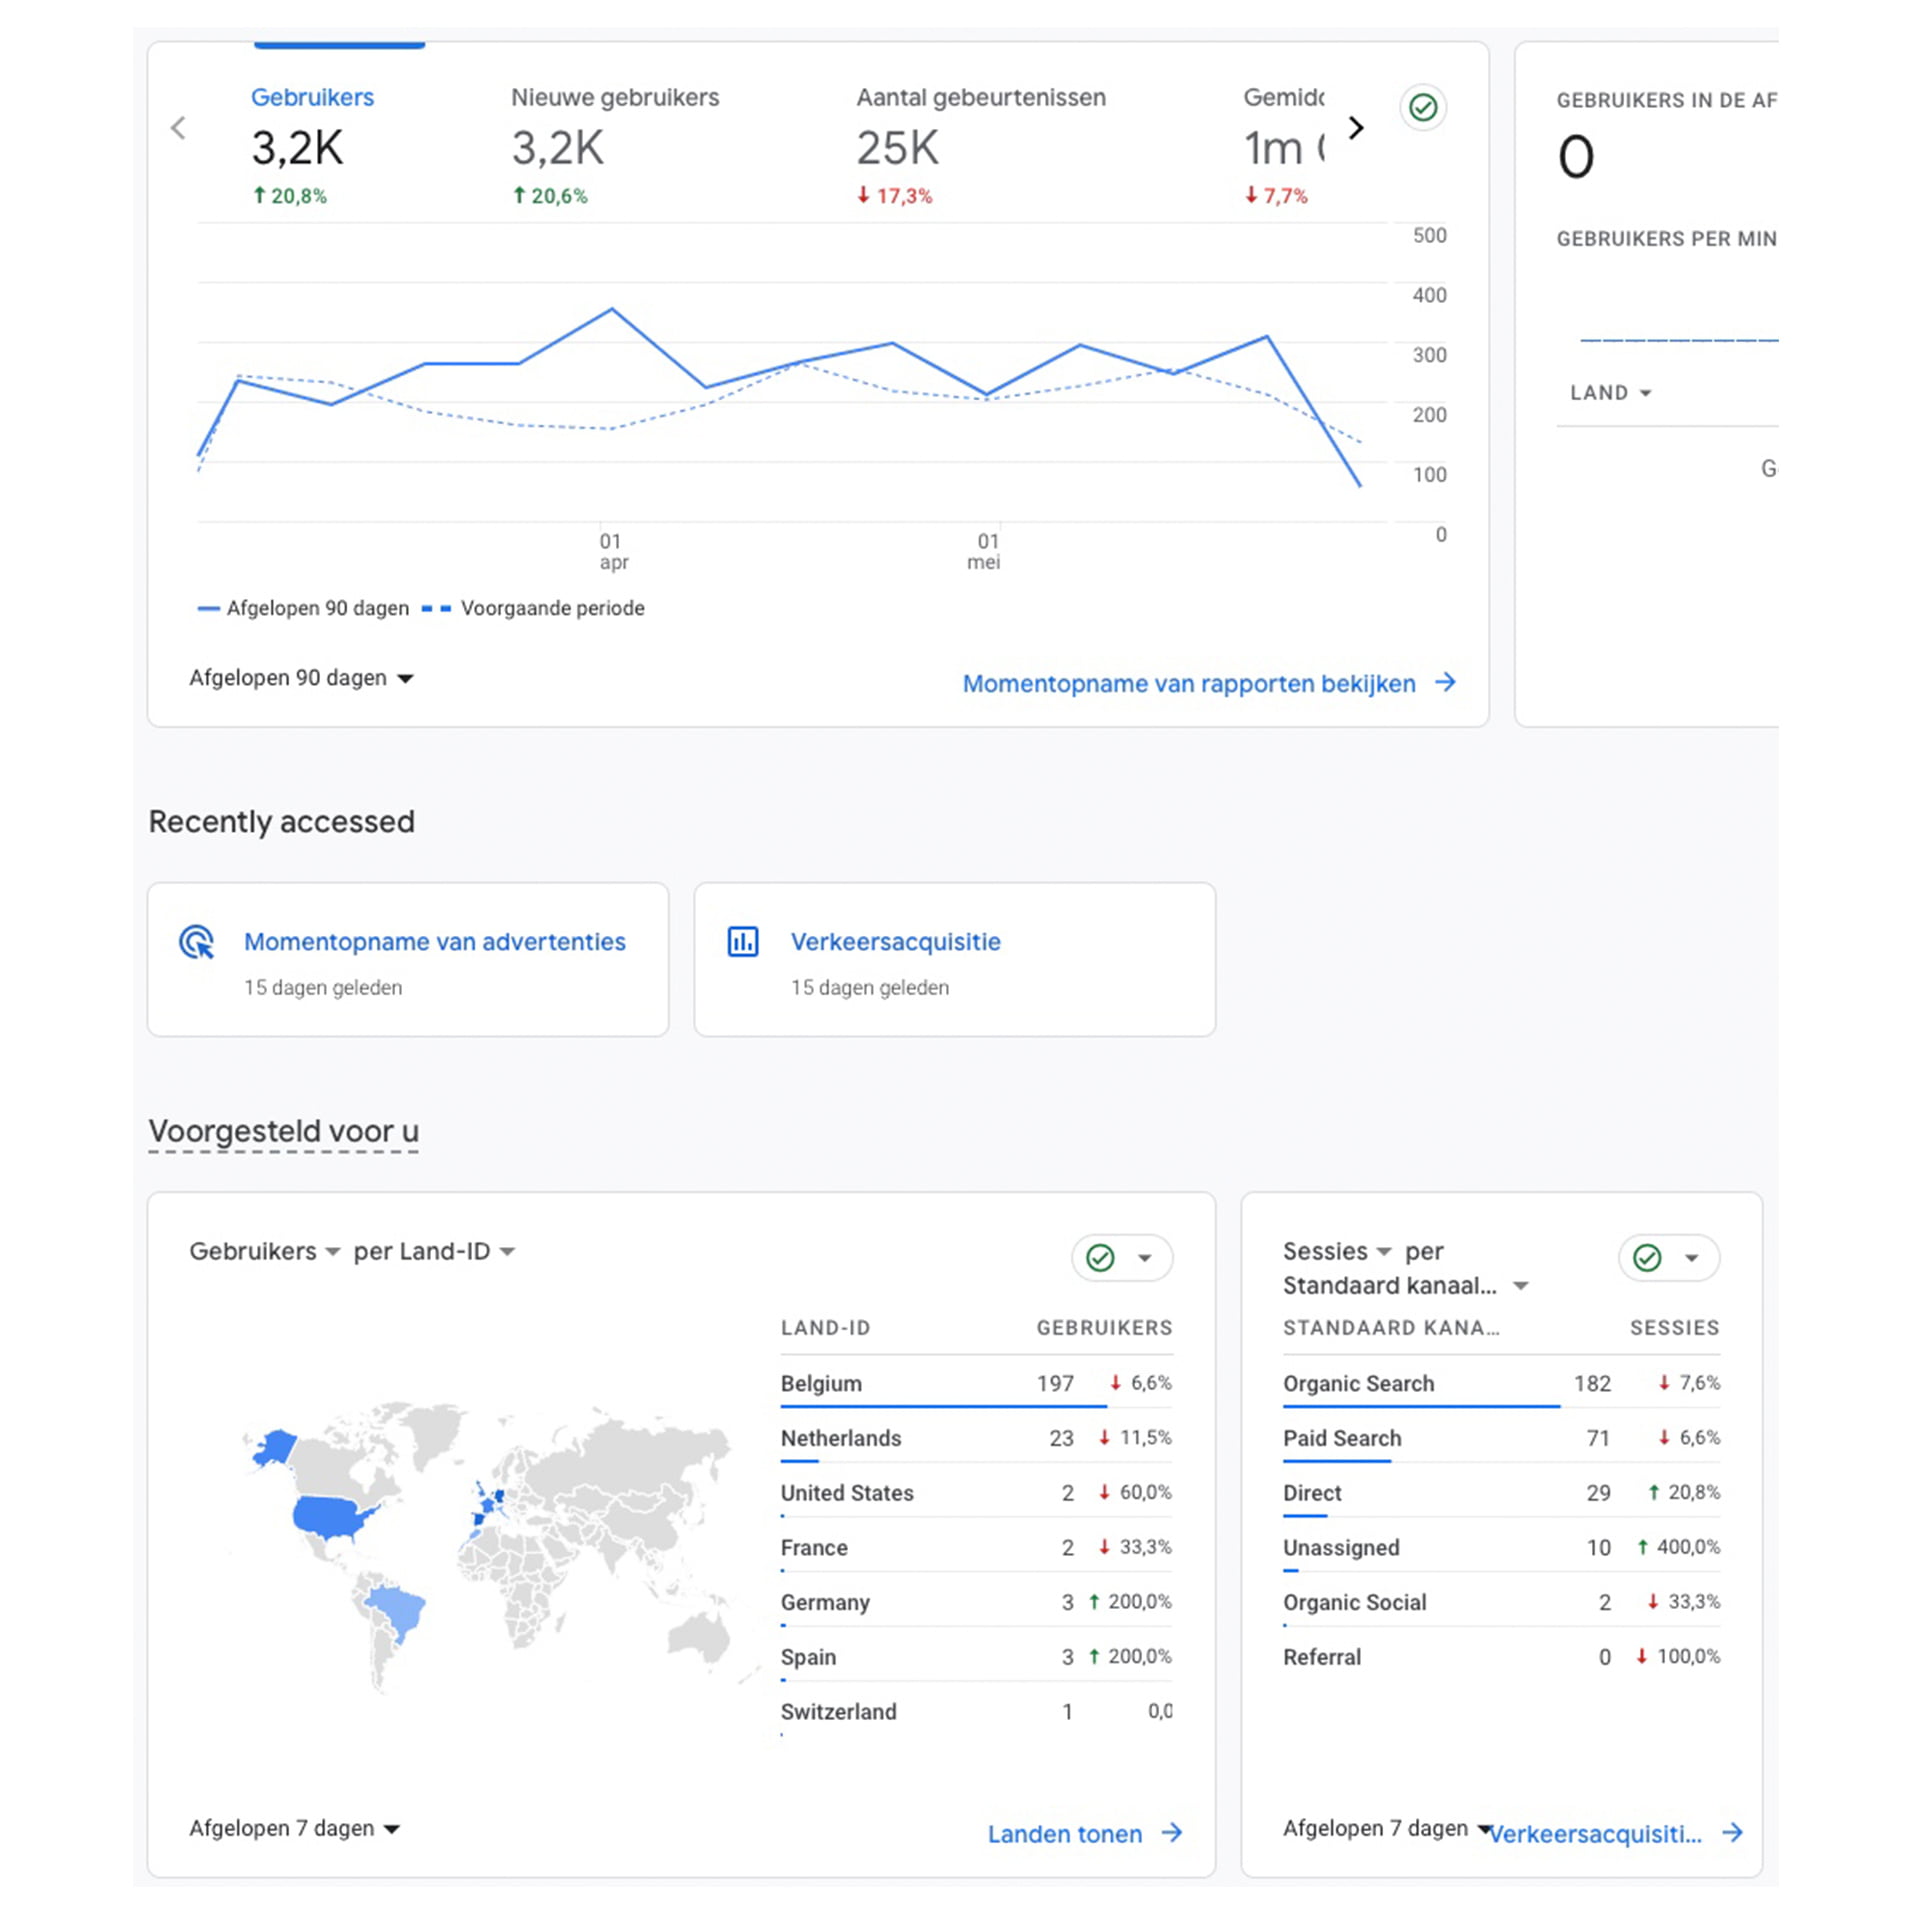Image resolution: width=1920 pixels, height=1920 pixels.
Task: Click the next metrics chevron arrow
Action: click(x=1356, y=128)
